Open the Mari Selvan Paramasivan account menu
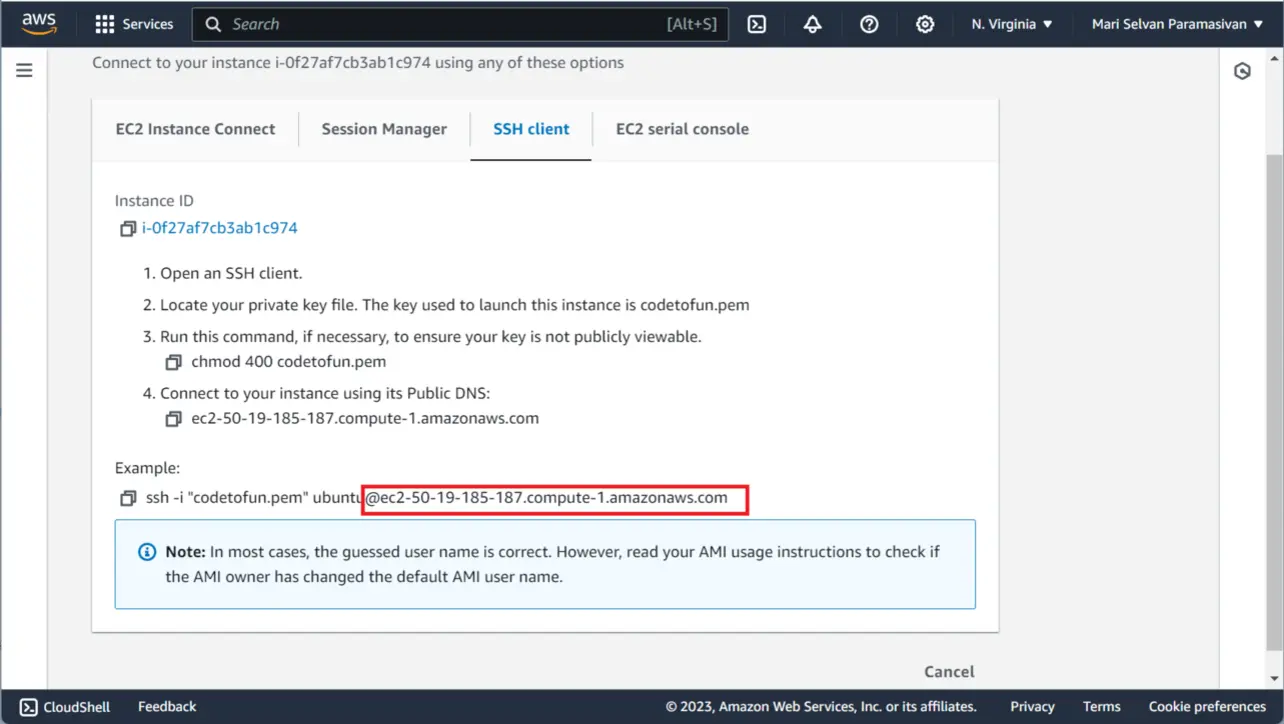This screenshot has width=1284, height=724. coord(1178,24)
